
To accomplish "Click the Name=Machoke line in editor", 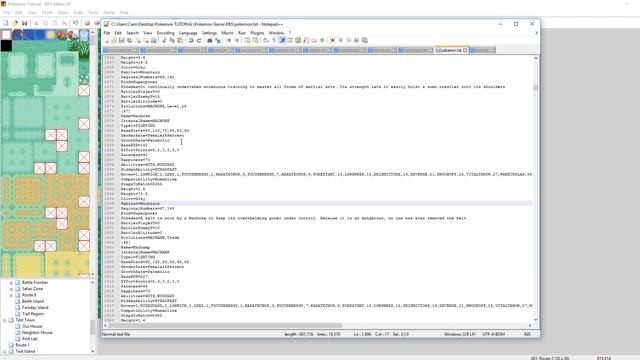I will (135, 116).
